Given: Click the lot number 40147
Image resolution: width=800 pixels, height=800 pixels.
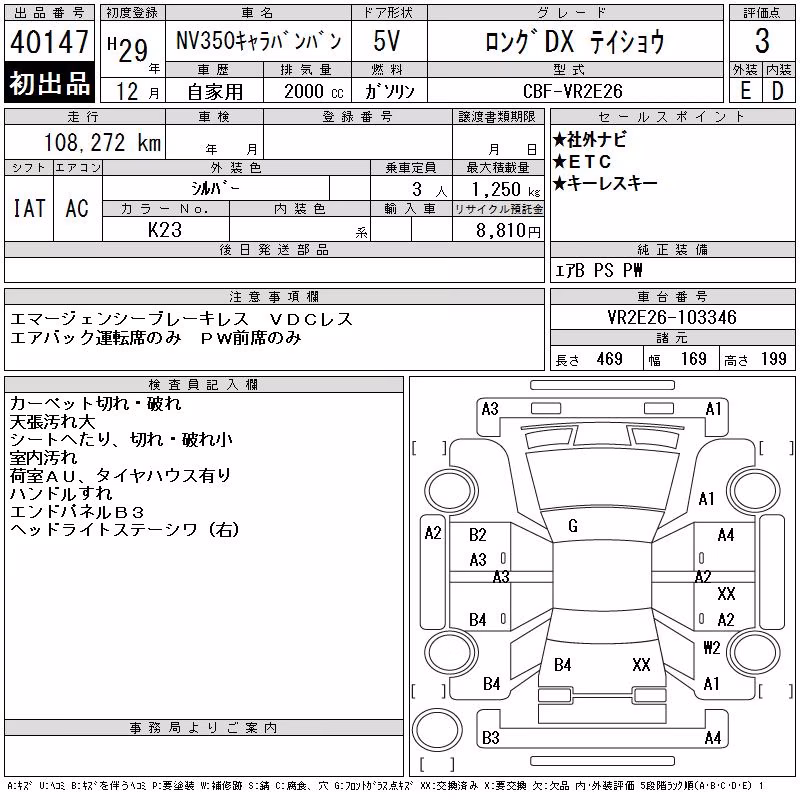Looking at the screenshot, I should click(x=49, y=41).
